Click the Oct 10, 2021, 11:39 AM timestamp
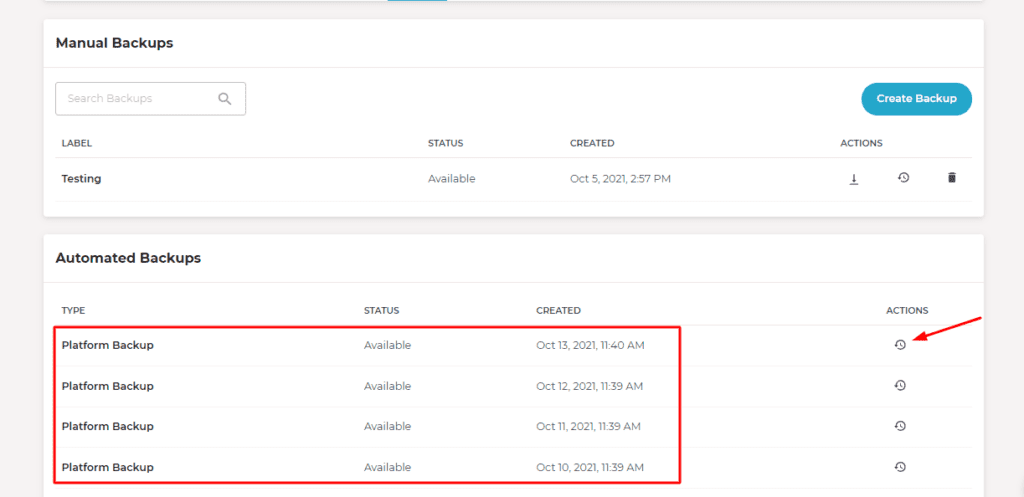 click(589, 467)
